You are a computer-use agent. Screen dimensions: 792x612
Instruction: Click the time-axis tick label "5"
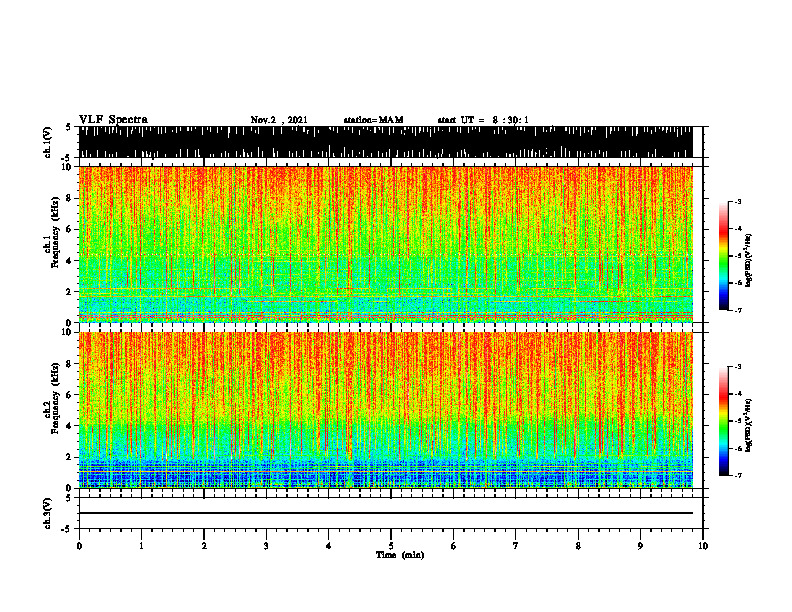(391, 546)
